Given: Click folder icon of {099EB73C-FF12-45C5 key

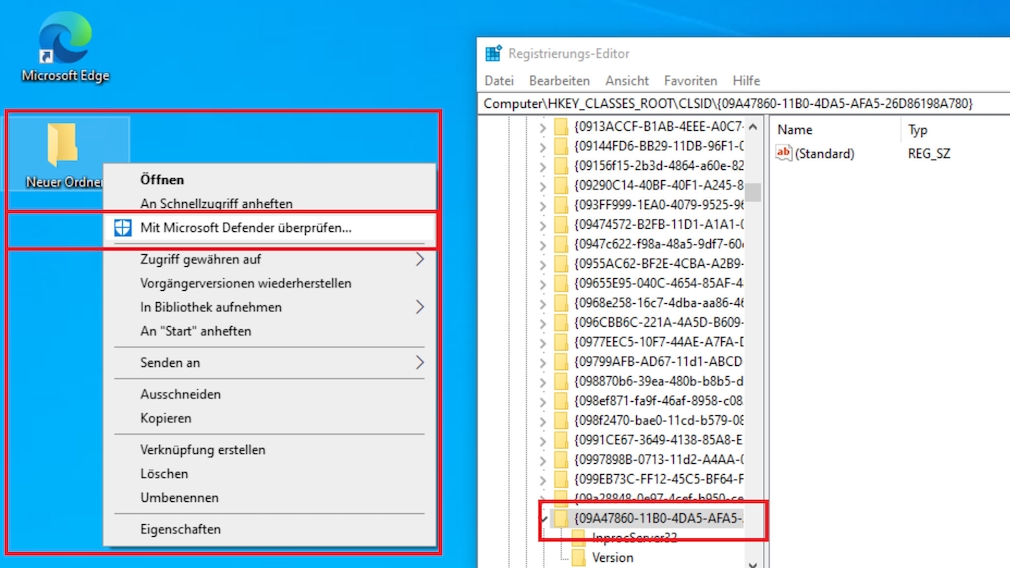Looking at the screenshot, I should click(561, 479).
